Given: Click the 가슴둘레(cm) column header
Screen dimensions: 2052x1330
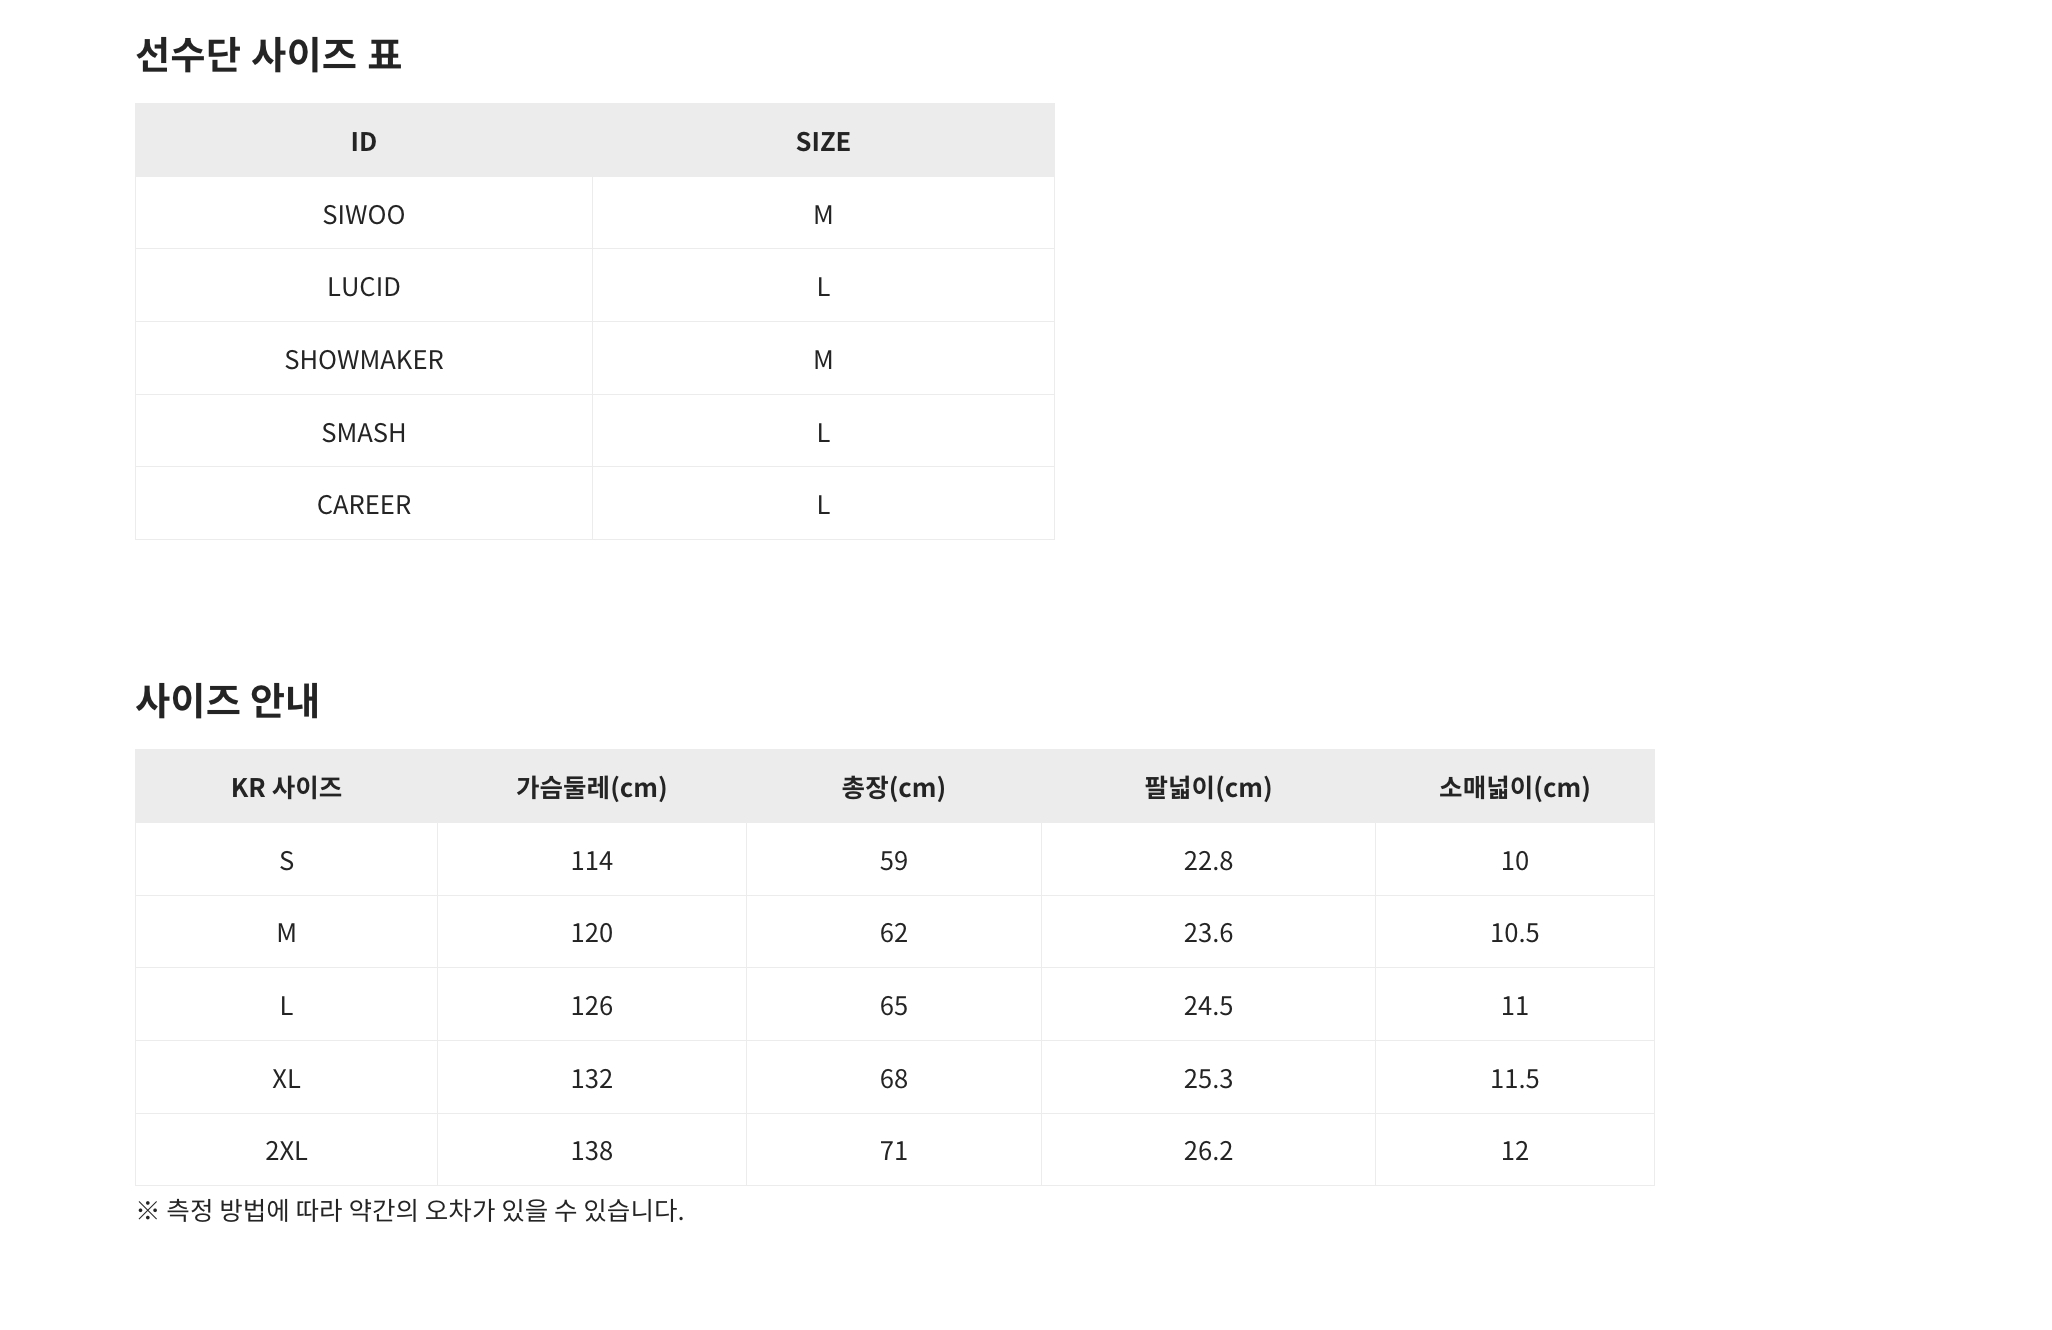Looking at the screenshot, I should pos(591,787).
